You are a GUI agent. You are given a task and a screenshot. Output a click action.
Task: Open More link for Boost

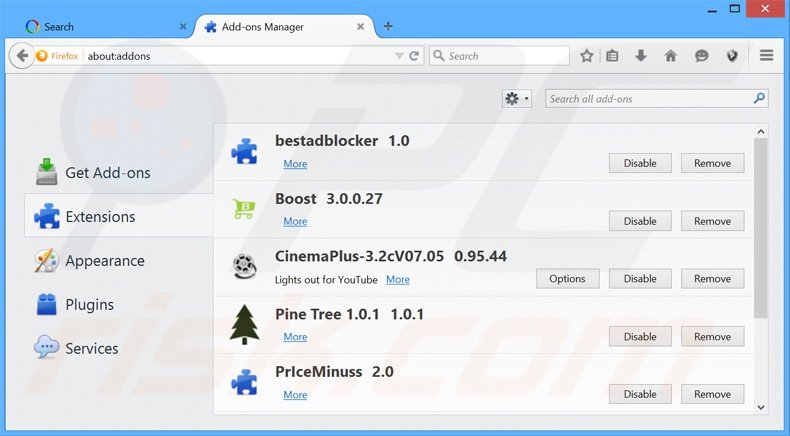click(x=295, y=221)
